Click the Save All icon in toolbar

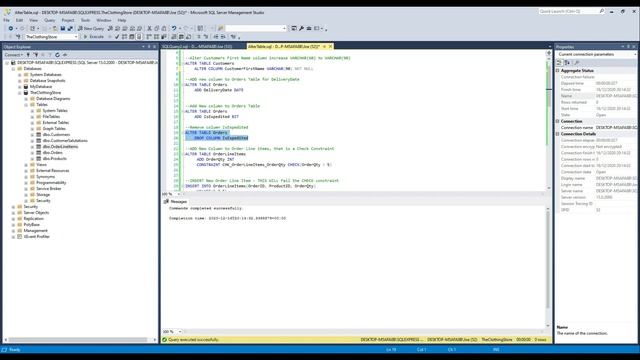(x=70, y=29)
